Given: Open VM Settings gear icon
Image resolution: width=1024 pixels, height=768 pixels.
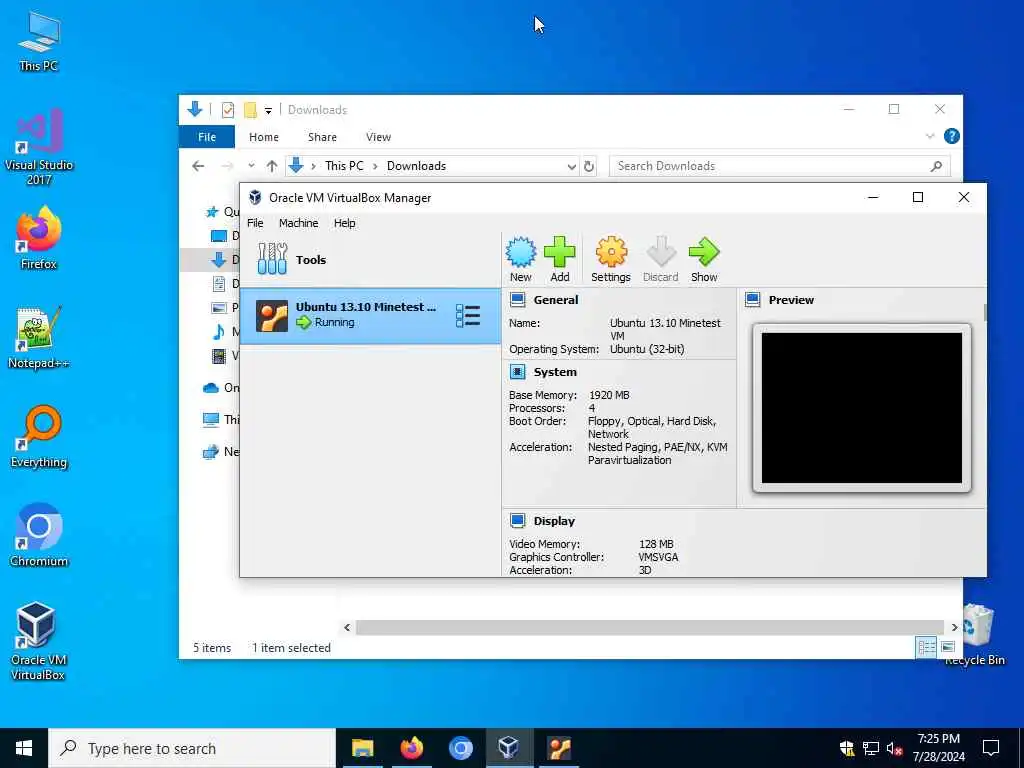Looking at the screenshot, I should tap(611, 259).
